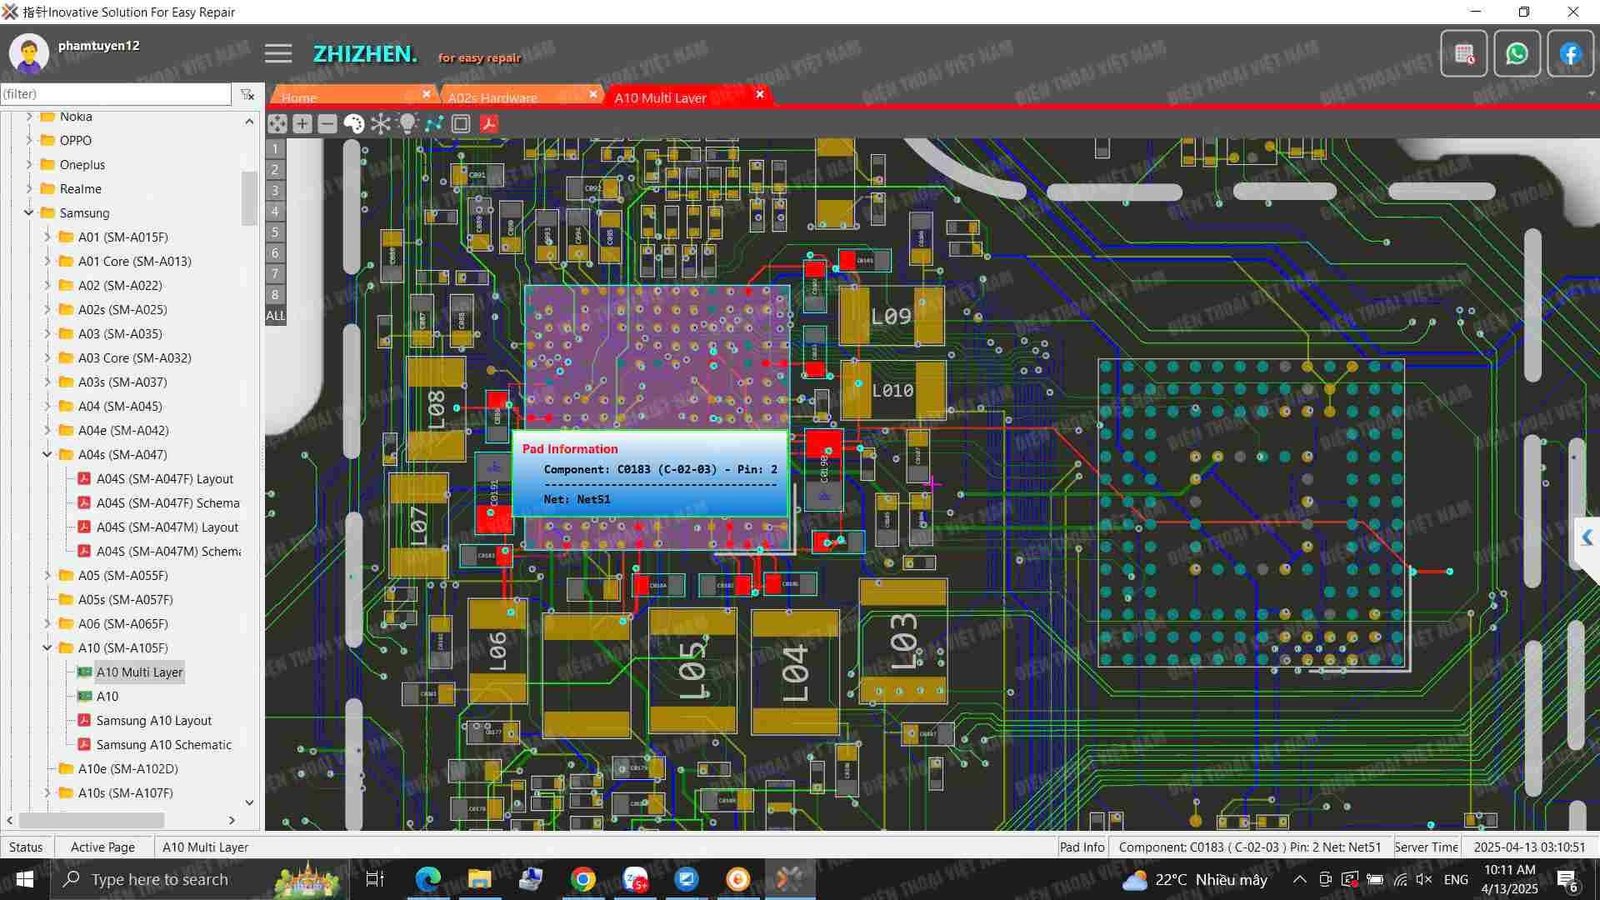Screen dimensions: 1600x900
Task: Open the Facebook page icon
Action: [1570, 54]
